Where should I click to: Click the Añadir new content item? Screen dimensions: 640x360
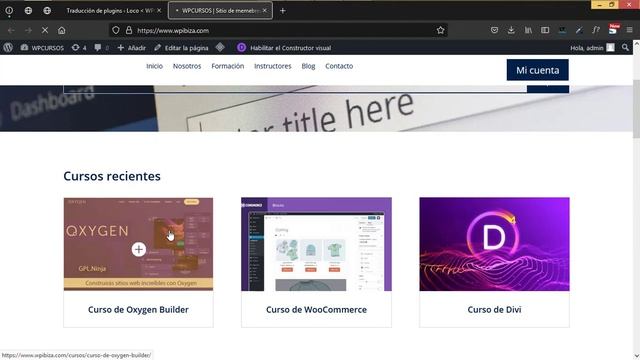point(131,48)
